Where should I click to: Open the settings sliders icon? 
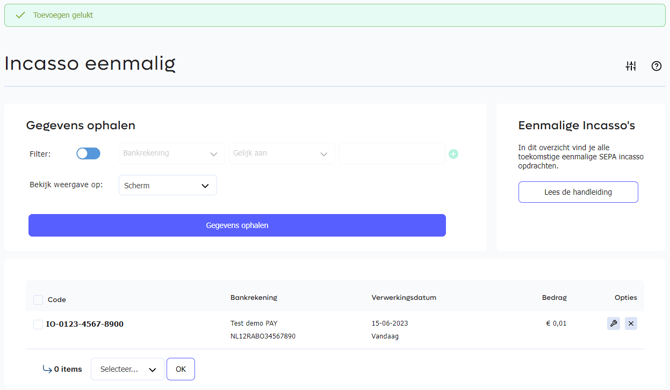tap(631, 66)
